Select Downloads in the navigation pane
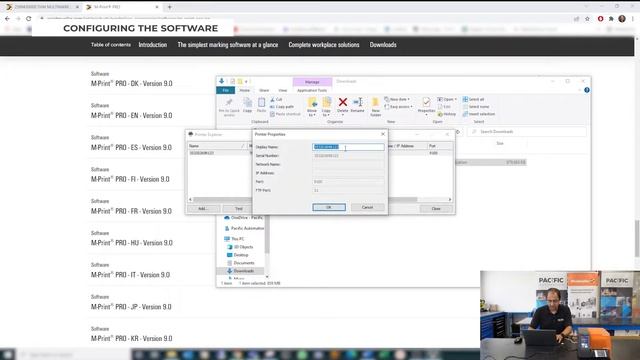640x360 pixels. [241, 271]
